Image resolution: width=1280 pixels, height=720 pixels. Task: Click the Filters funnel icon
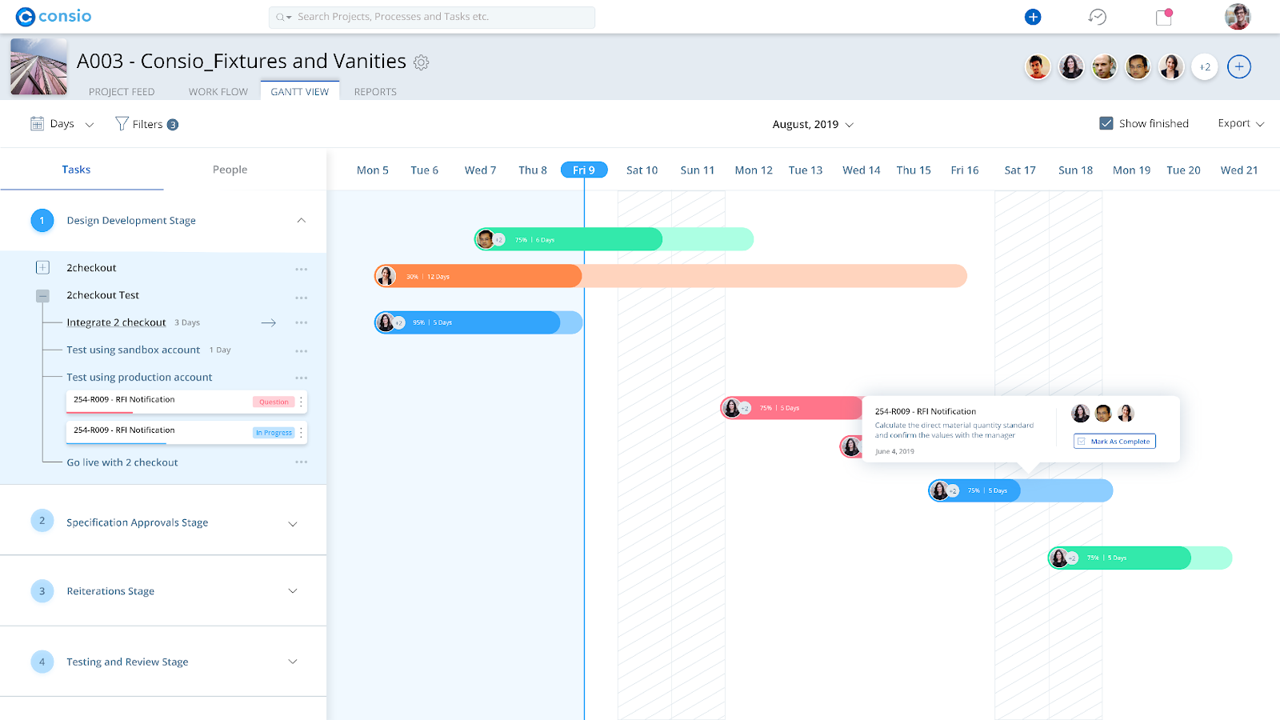coord(122,124)
